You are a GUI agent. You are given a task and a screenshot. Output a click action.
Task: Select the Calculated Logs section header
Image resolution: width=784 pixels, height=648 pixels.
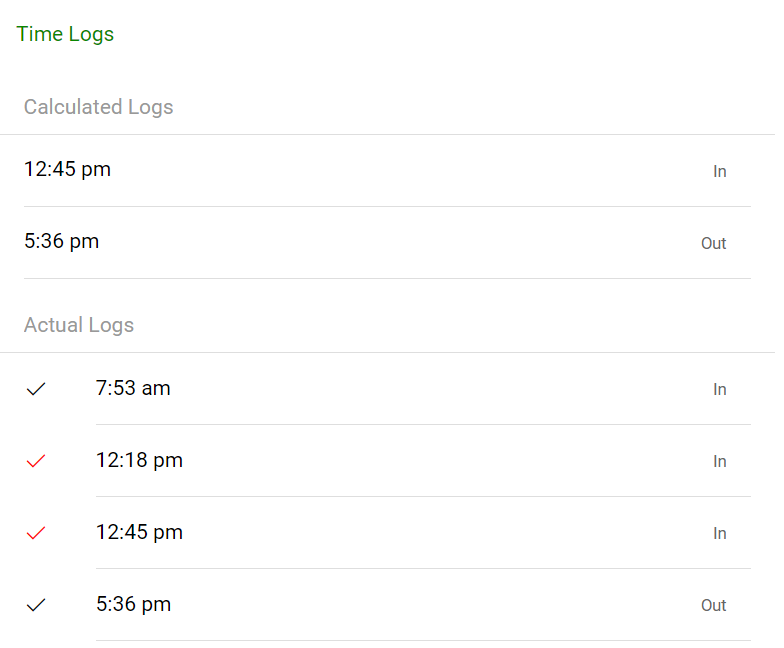pos(98,107)
